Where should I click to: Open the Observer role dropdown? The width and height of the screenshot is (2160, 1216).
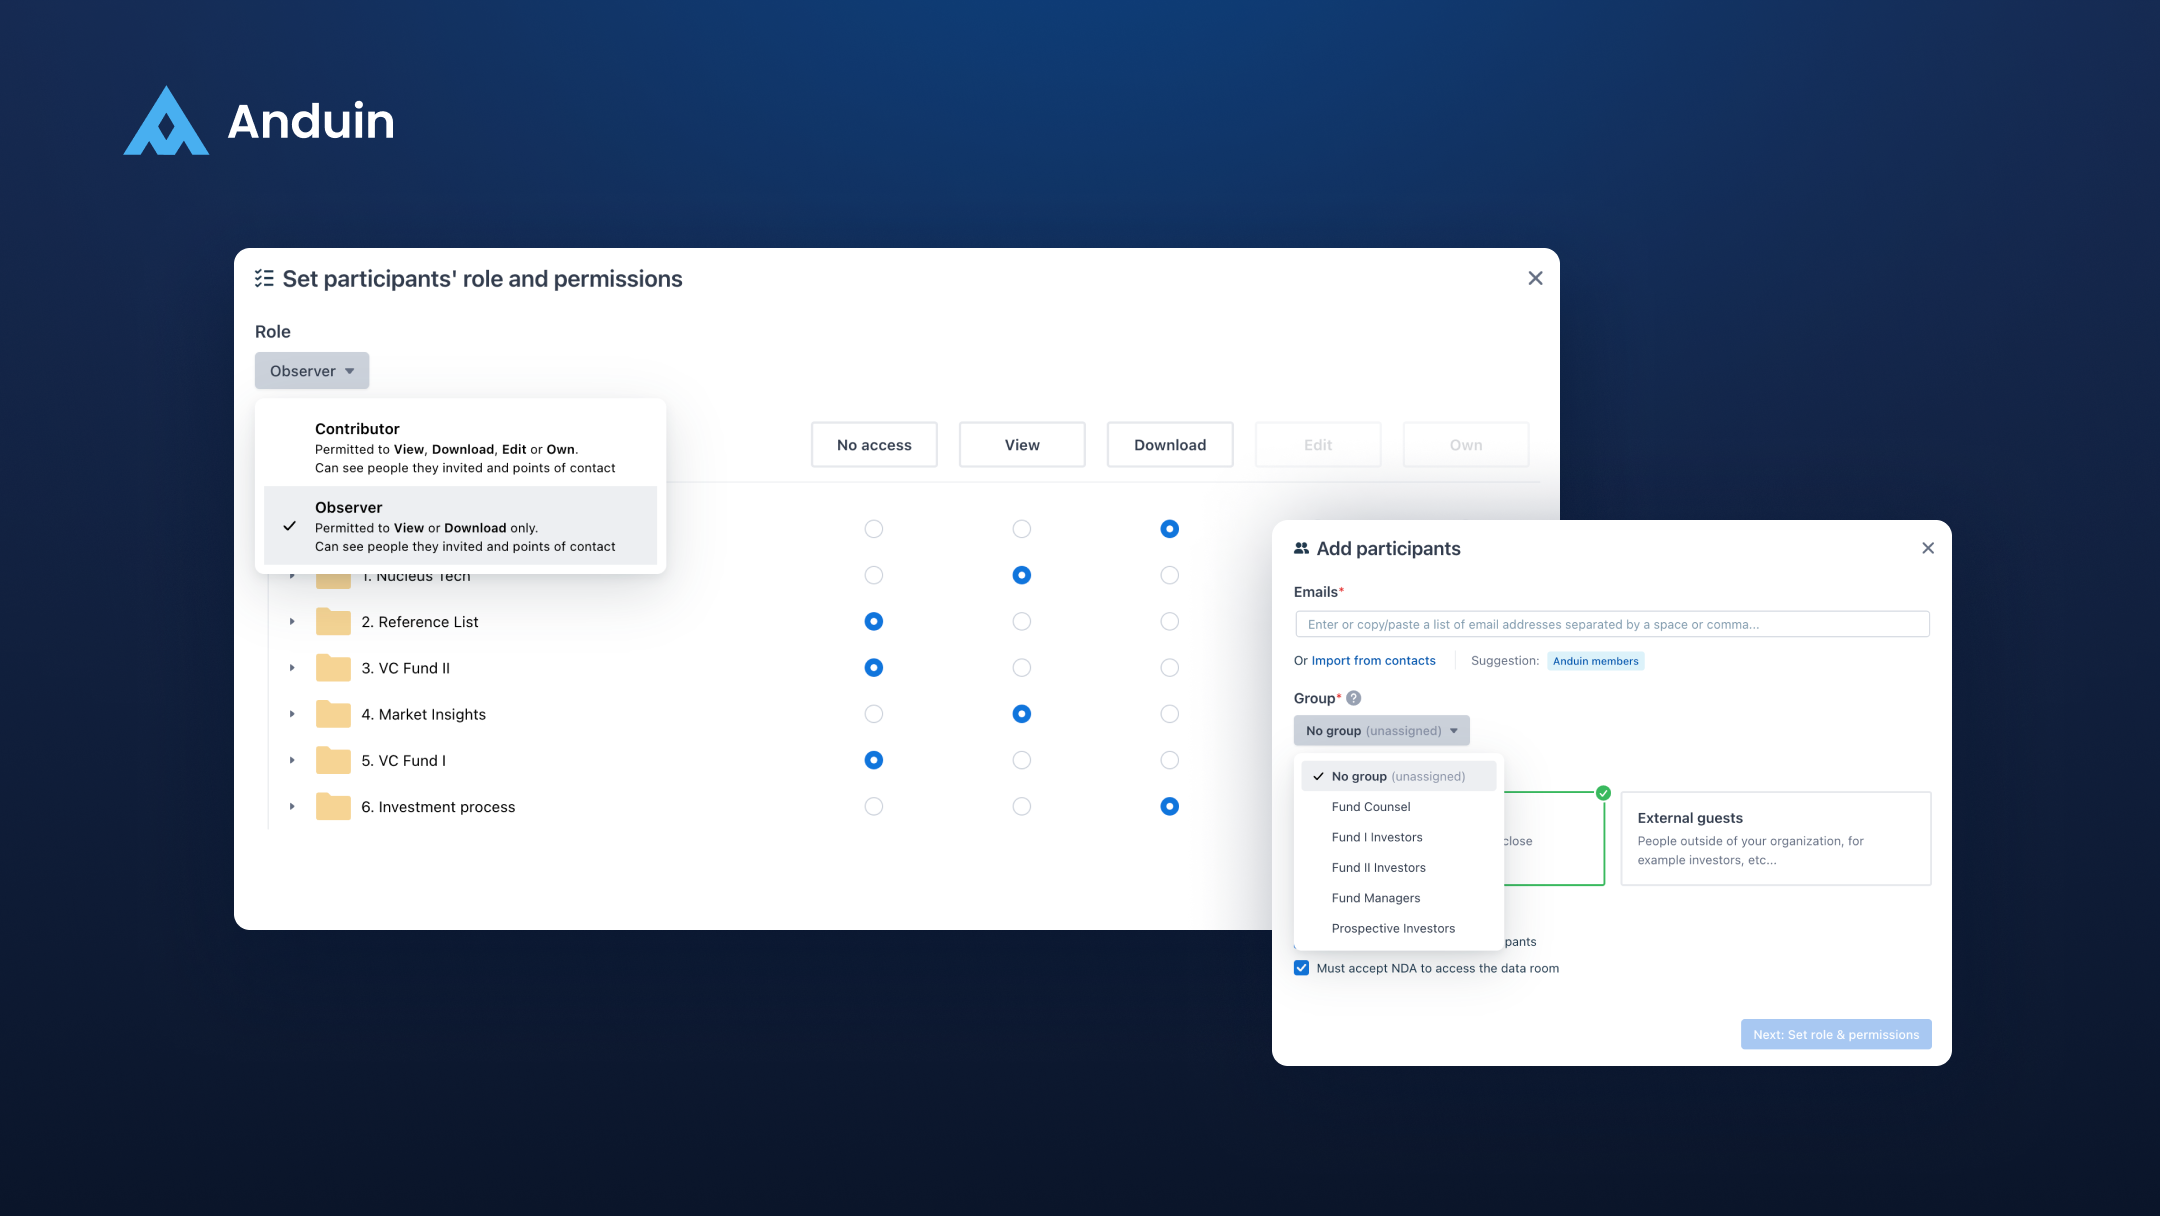click(x=311, y=370)
